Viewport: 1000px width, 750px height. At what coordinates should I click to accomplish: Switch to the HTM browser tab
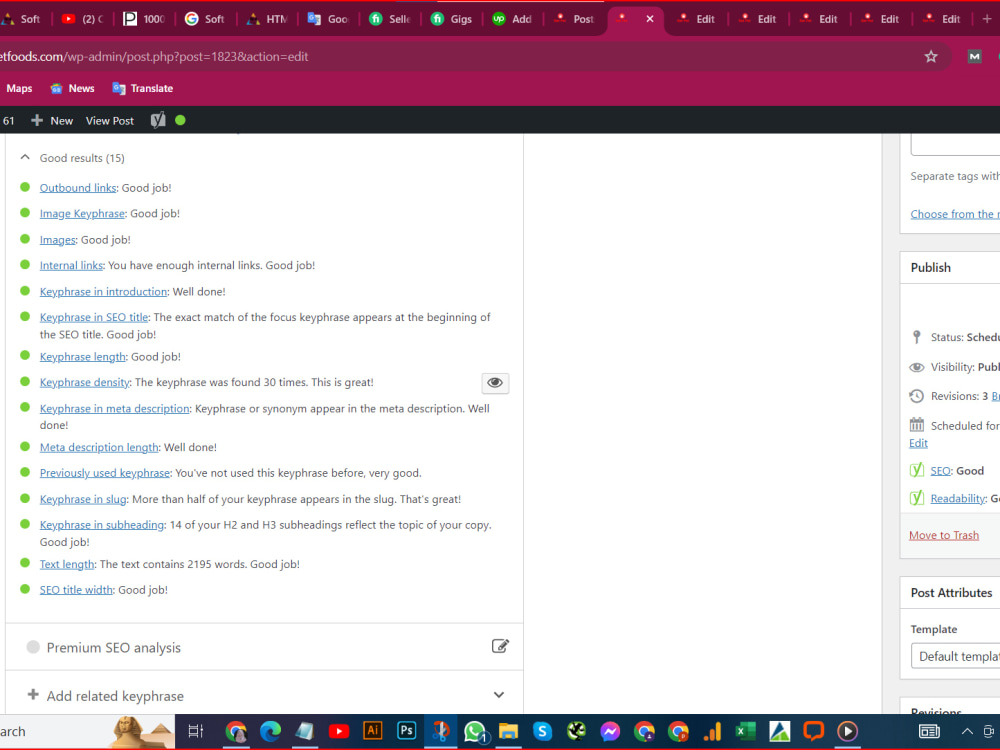267,19
